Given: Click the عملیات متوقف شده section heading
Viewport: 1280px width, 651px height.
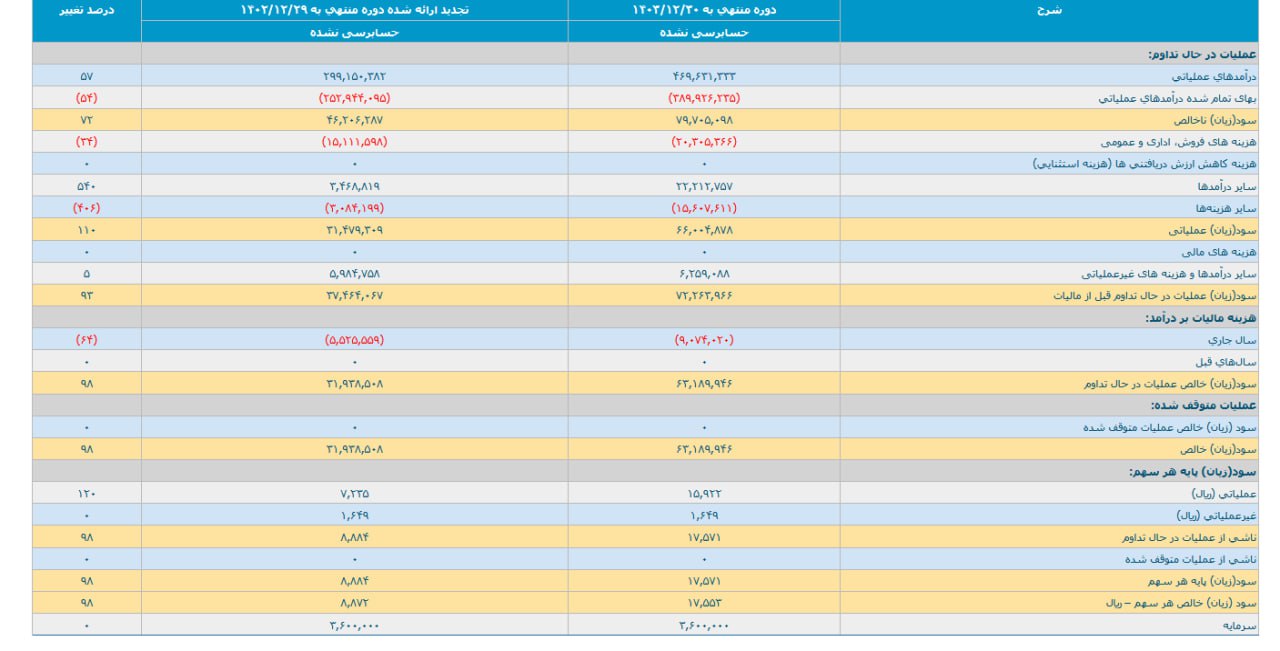Looking at the screenshot, I should tap(1204, 406).
